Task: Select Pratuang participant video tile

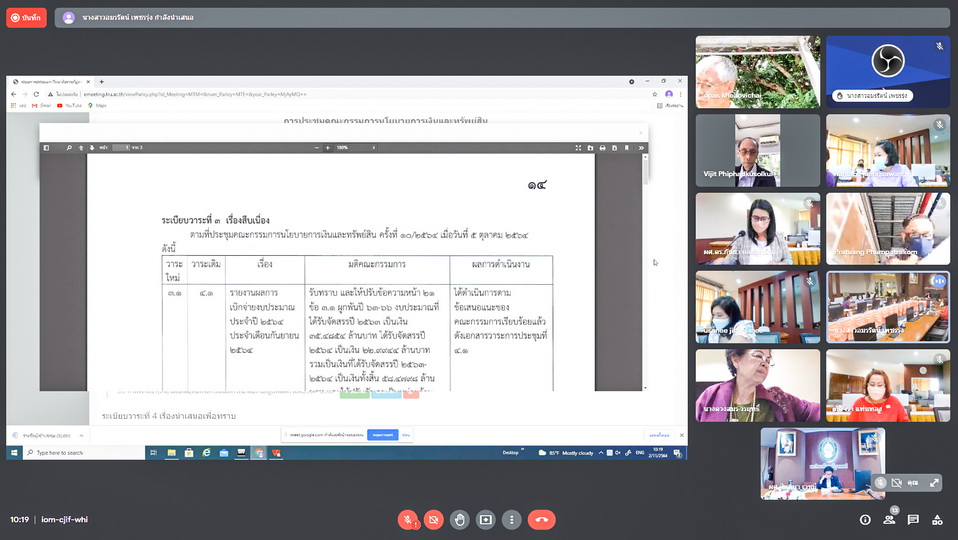Action: pyautogui.click(x=888, y=229)
